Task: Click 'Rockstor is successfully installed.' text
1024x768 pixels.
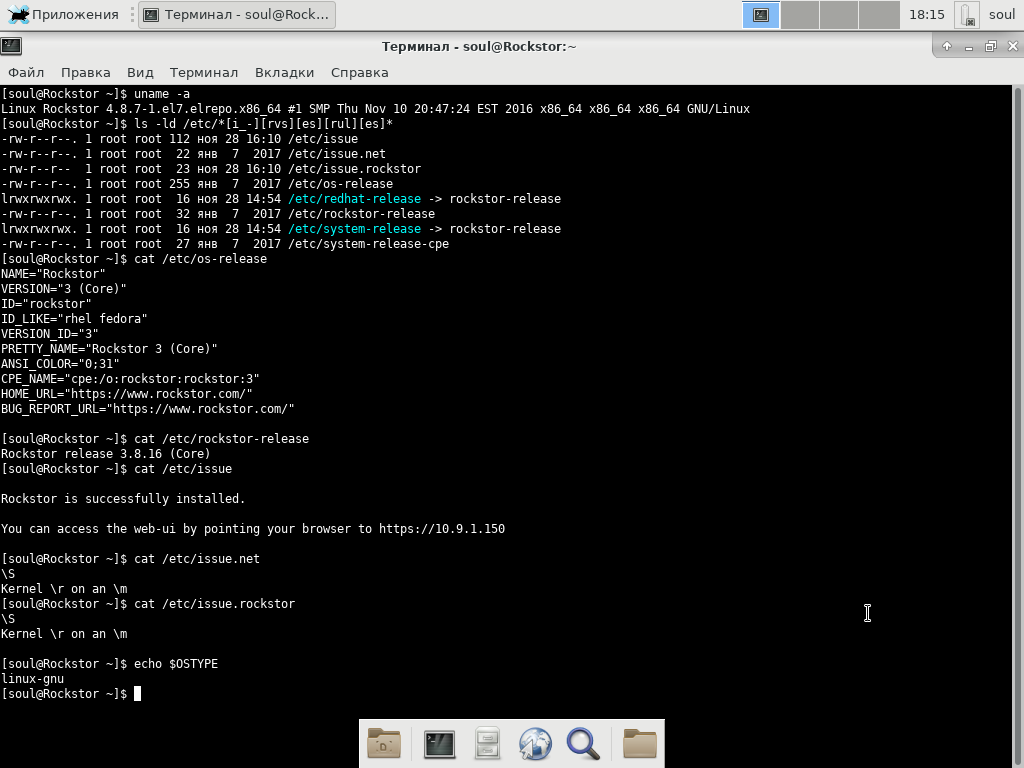Action: pyautogui.click(x=123, y=499)
